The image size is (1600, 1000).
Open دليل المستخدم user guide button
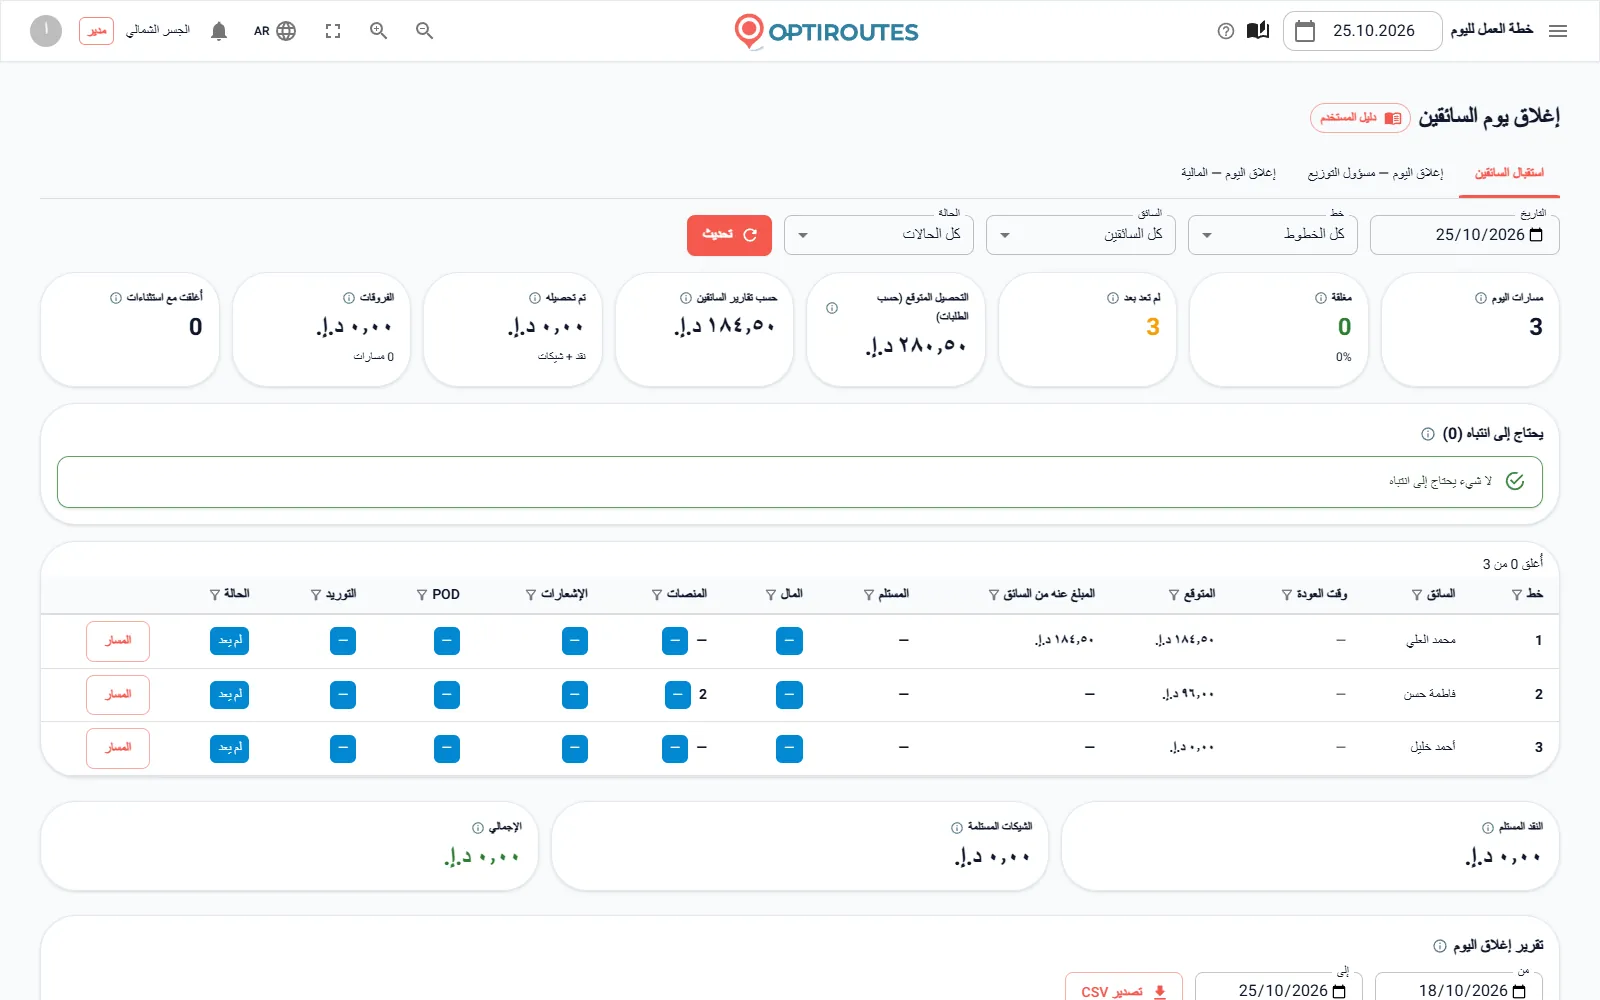(x=1360, y=118)
